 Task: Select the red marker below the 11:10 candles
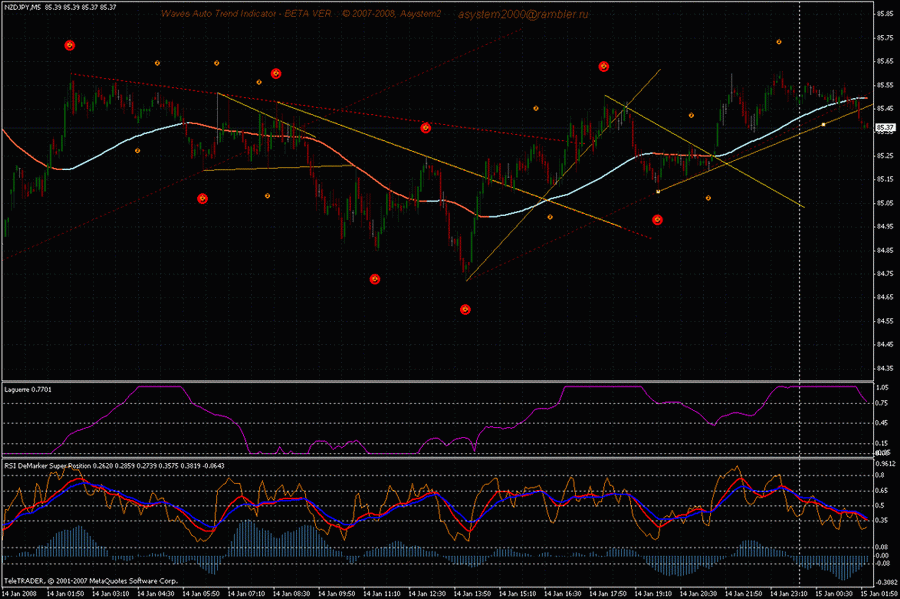[x=375, y=279]
